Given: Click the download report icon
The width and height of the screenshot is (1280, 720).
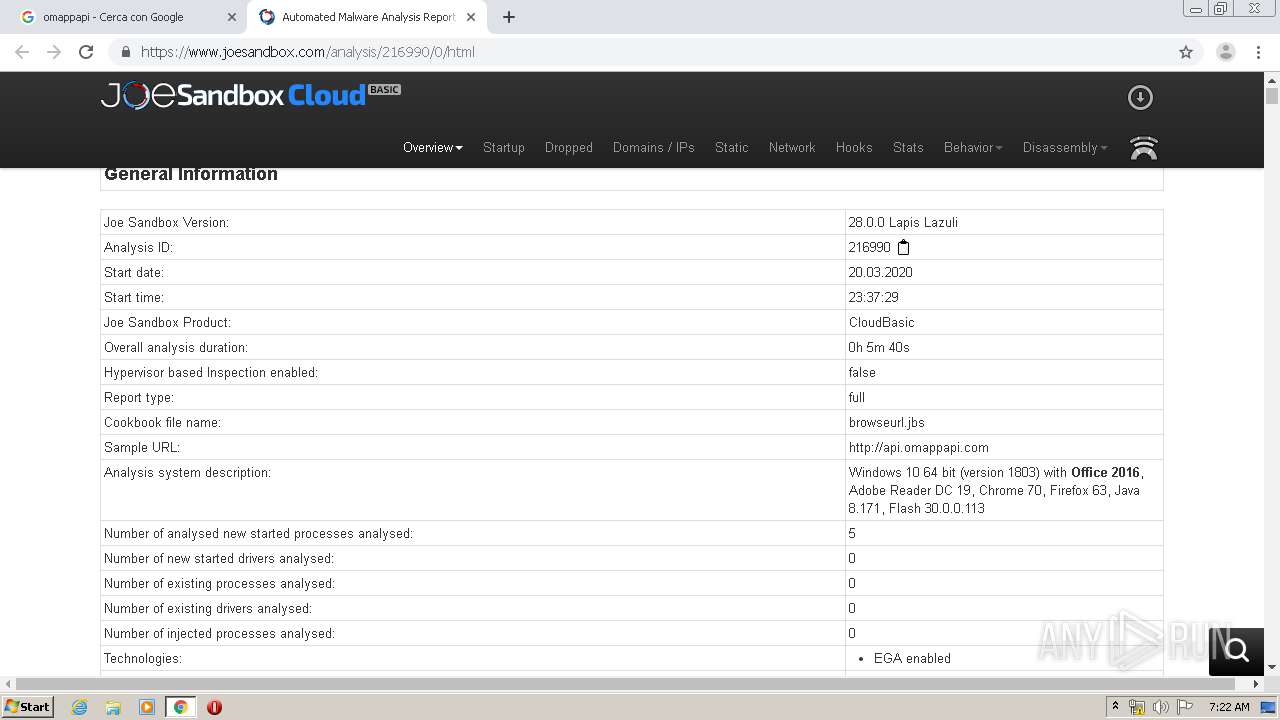Looking at the screenshot, I should click(x=1140, y=97).
